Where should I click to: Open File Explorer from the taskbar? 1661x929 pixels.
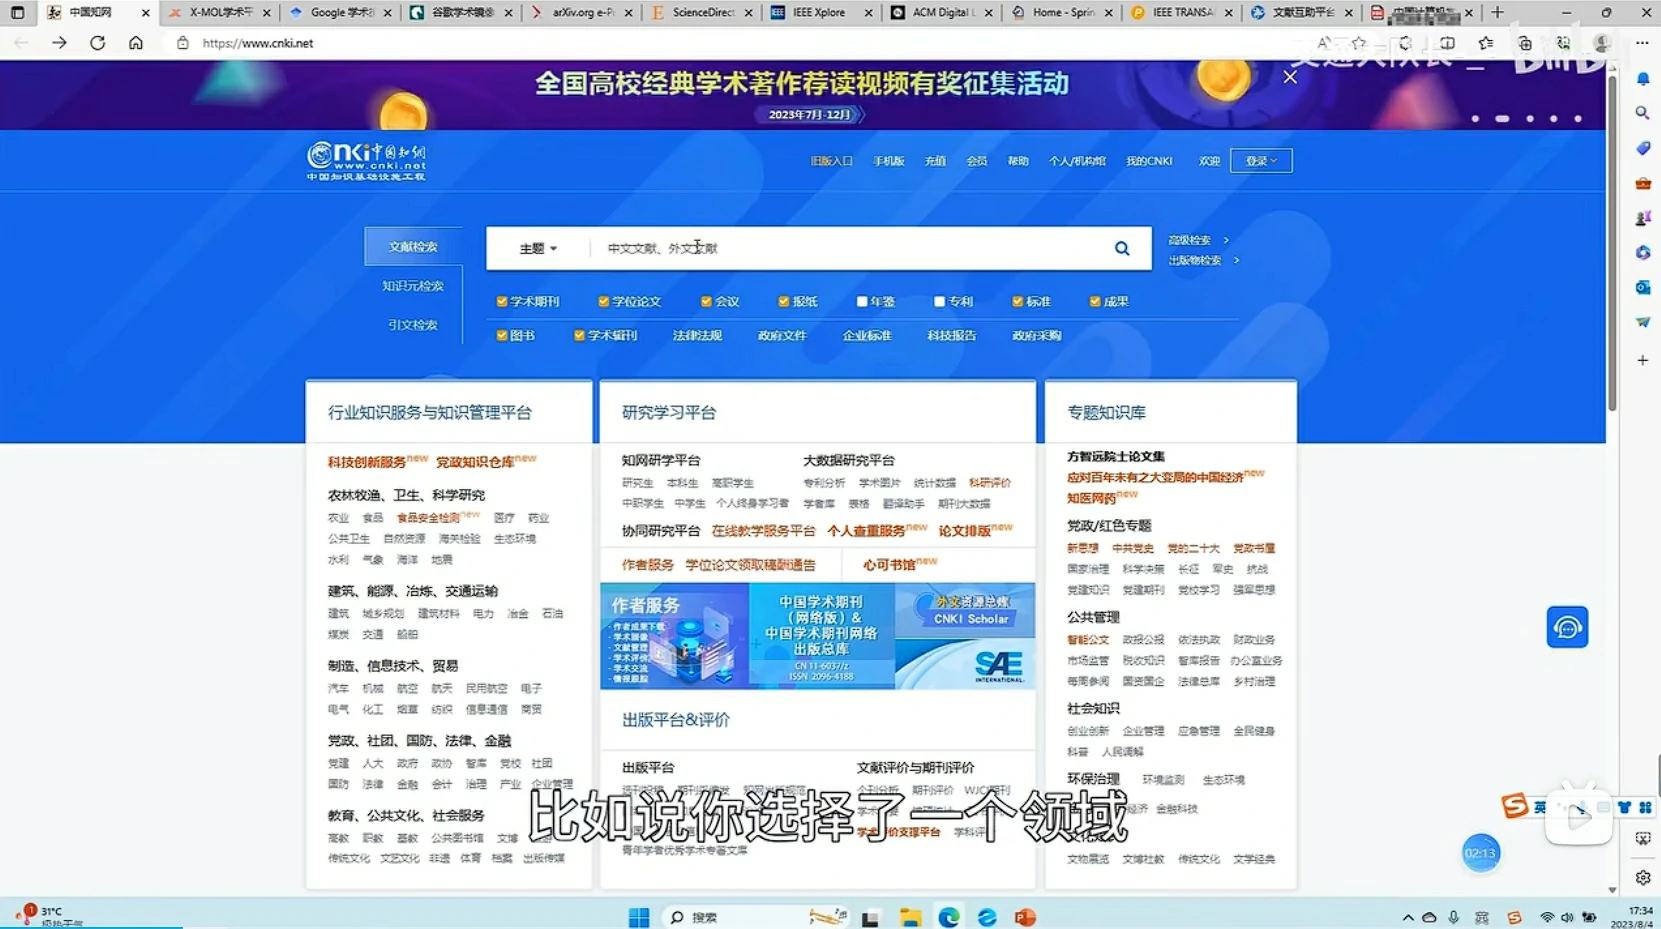point(909,917)
